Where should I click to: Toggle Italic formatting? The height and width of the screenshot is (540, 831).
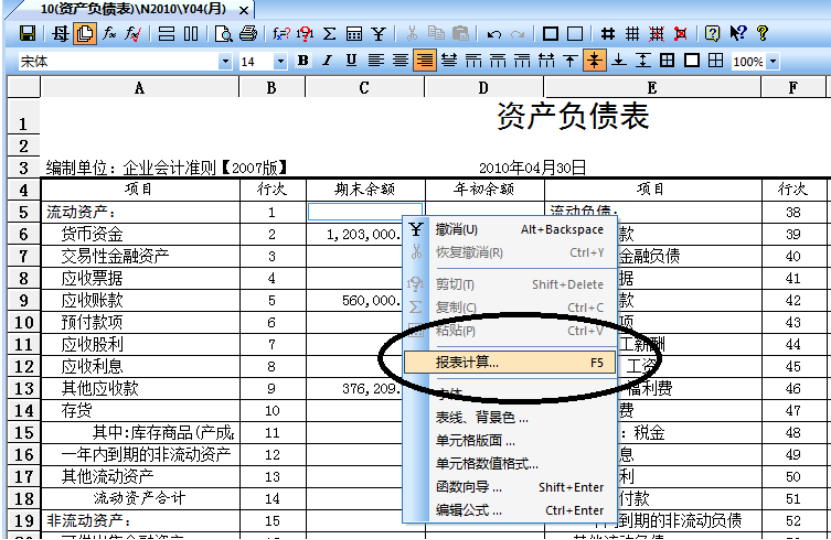click(327, 61)
